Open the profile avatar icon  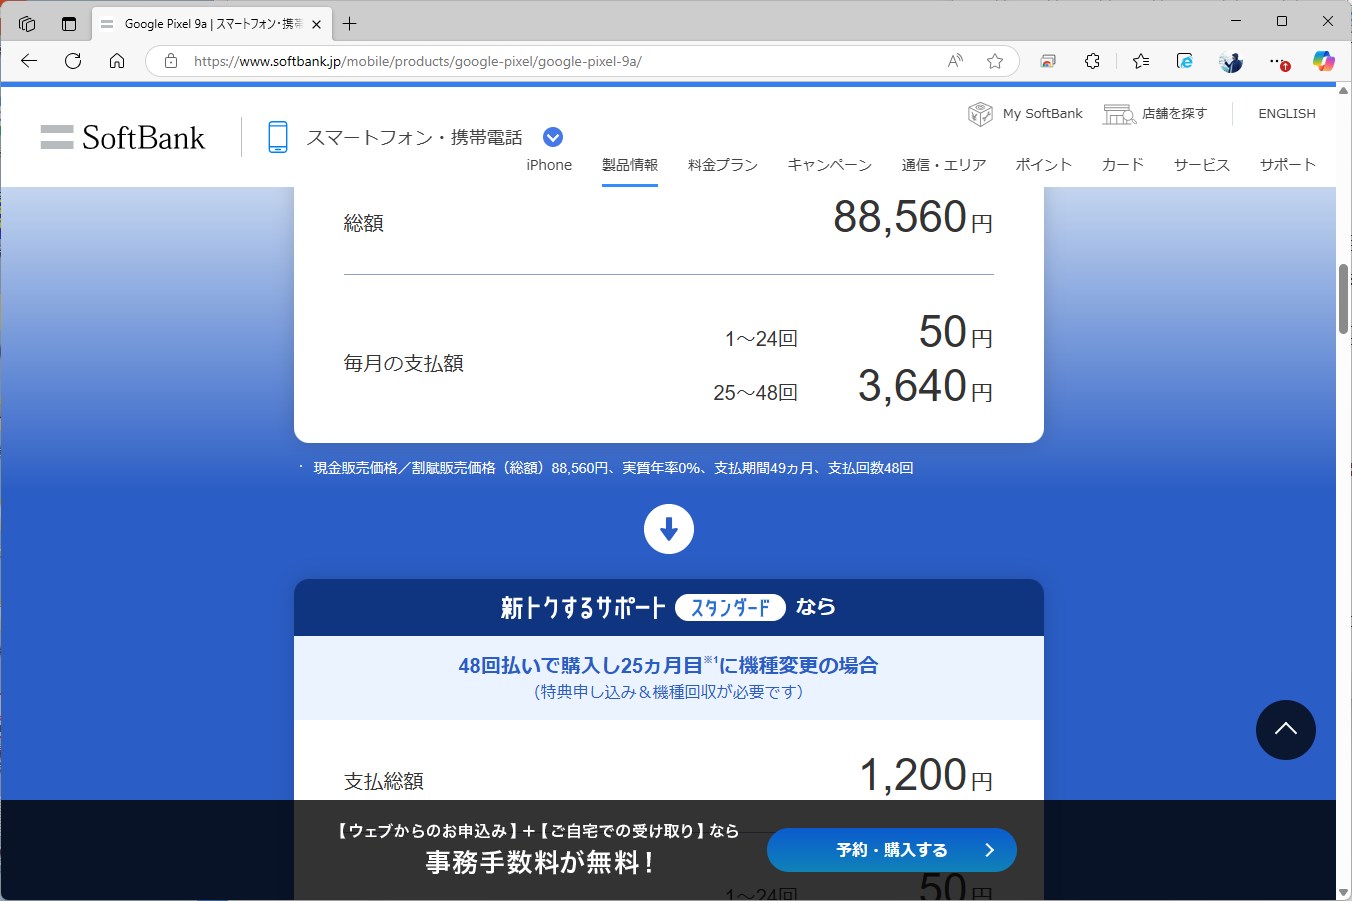coord(1231,61)
